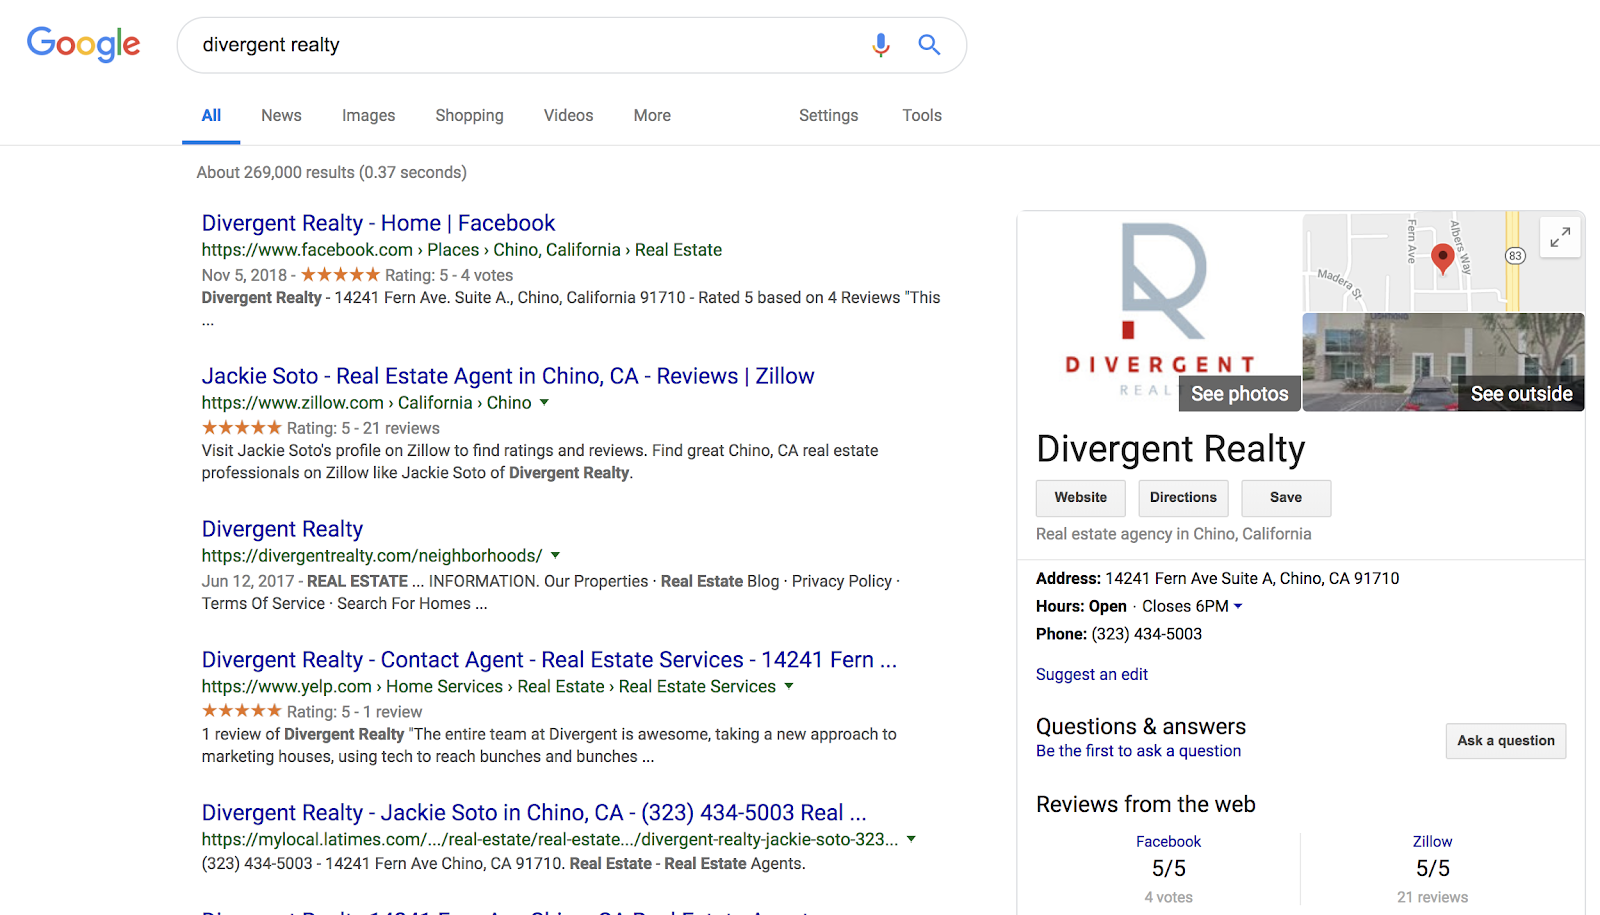Expand the map with the fullscreen arrows icon

1560,237
